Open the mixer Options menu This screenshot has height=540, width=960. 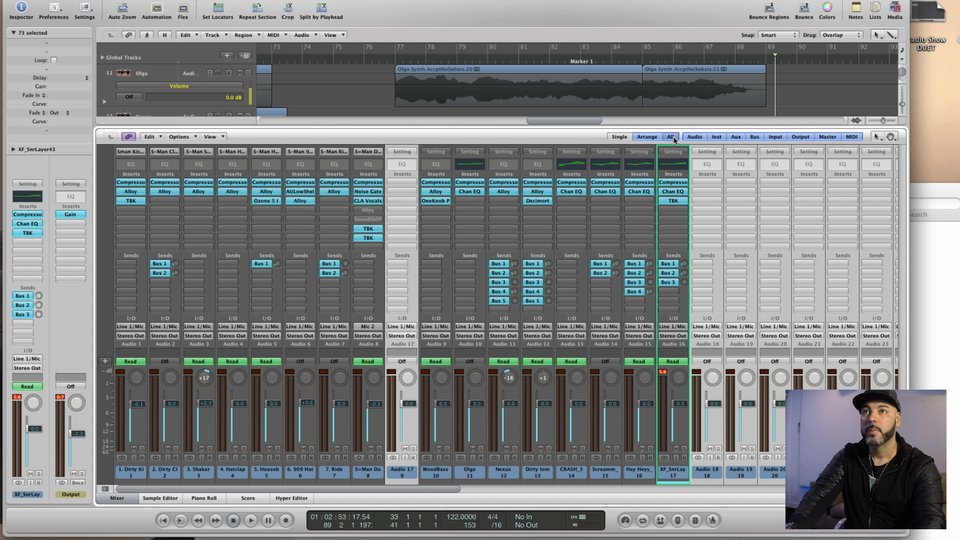pos(182,137)
